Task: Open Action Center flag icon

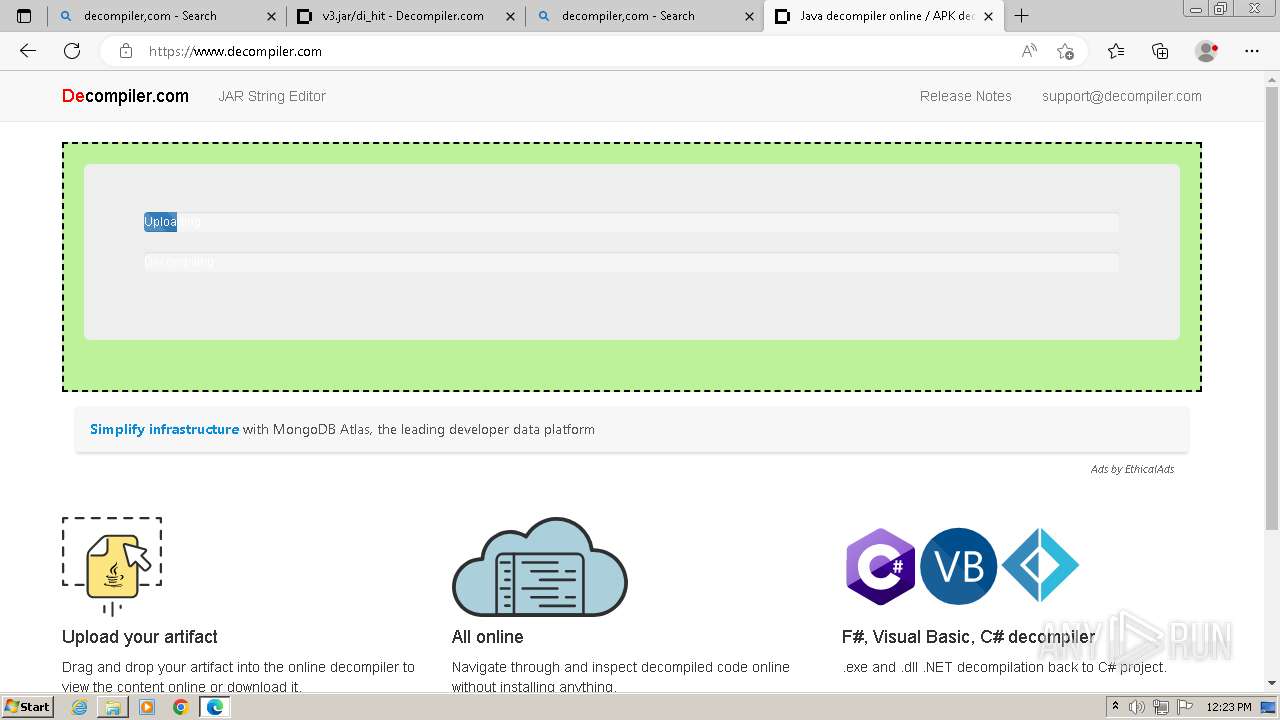Action: 1184,707
